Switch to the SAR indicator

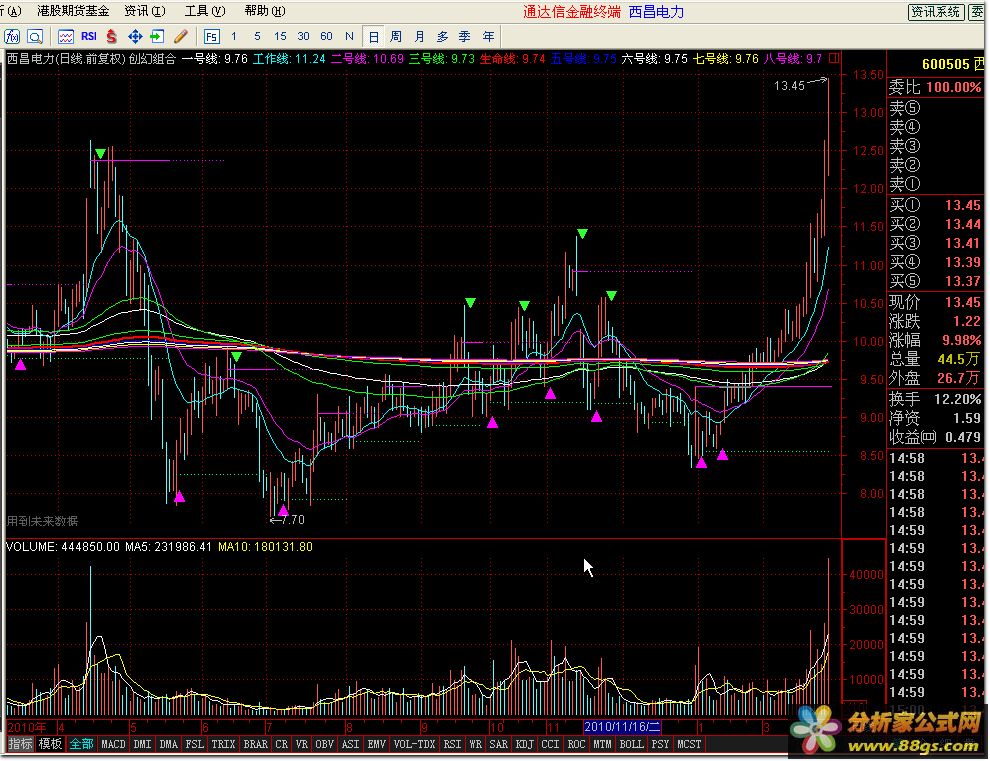coord(498,744)
